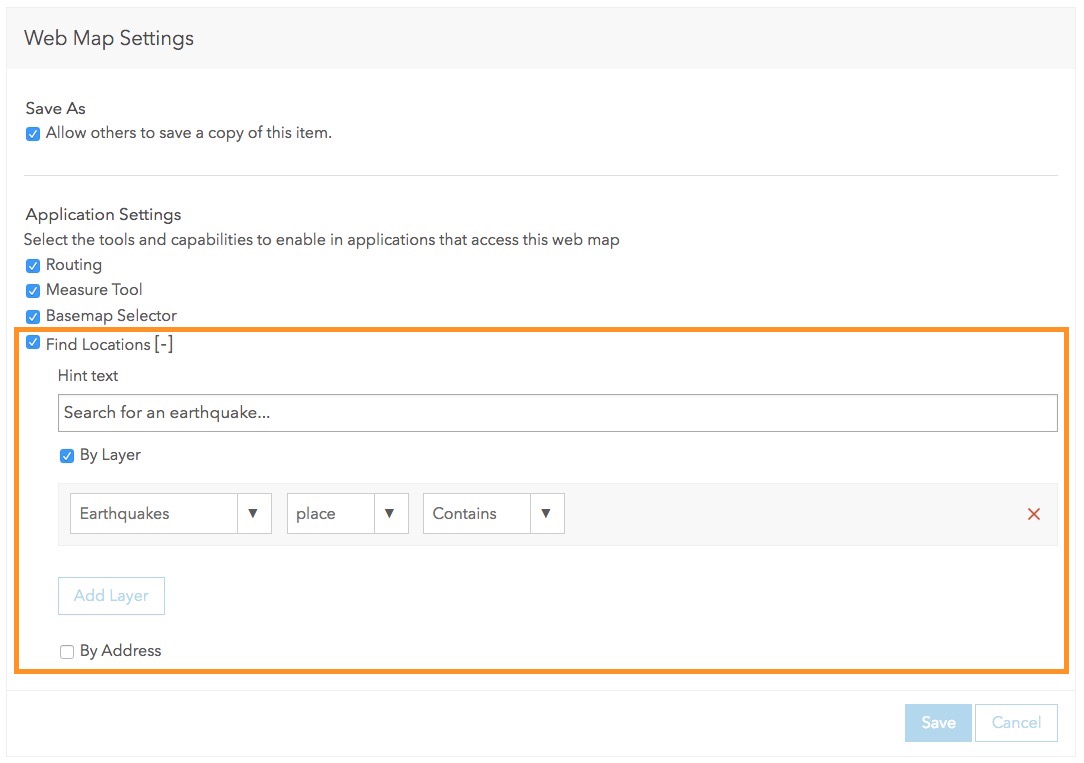Viewport: 1084px width, 763px height.
Task: Uncheck Allow others to save a copy
Action: tap(33, 134)
